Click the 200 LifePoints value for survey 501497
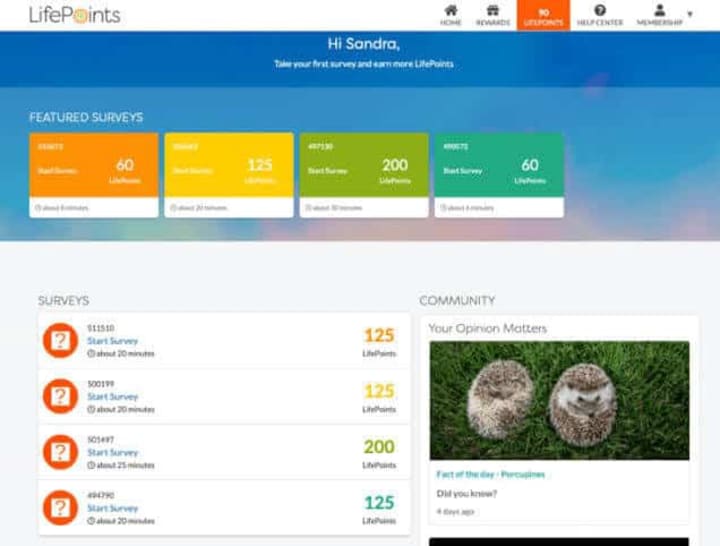This screenshot has width=720, height=546. tap(379, 447)
